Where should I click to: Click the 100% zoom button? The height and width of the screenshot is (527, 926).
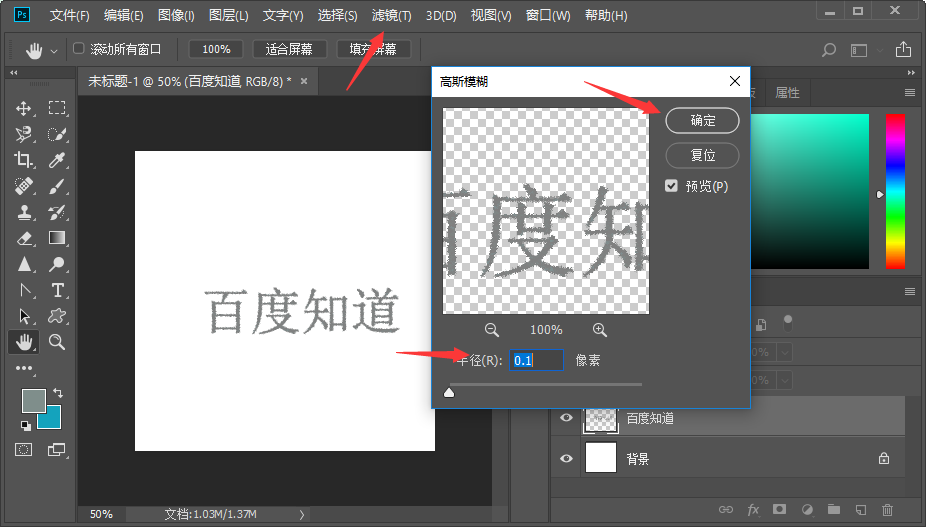(x=216, y=49)
